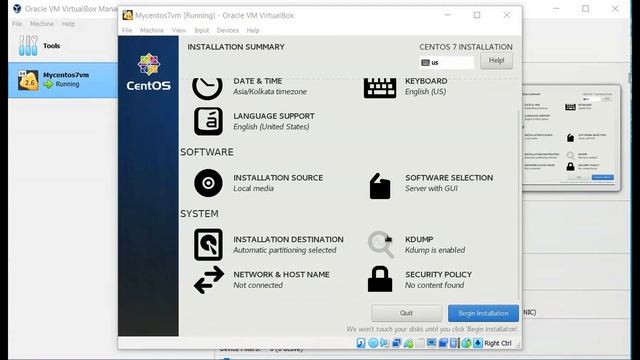Open Installation Destination hard drive icon

208,244
